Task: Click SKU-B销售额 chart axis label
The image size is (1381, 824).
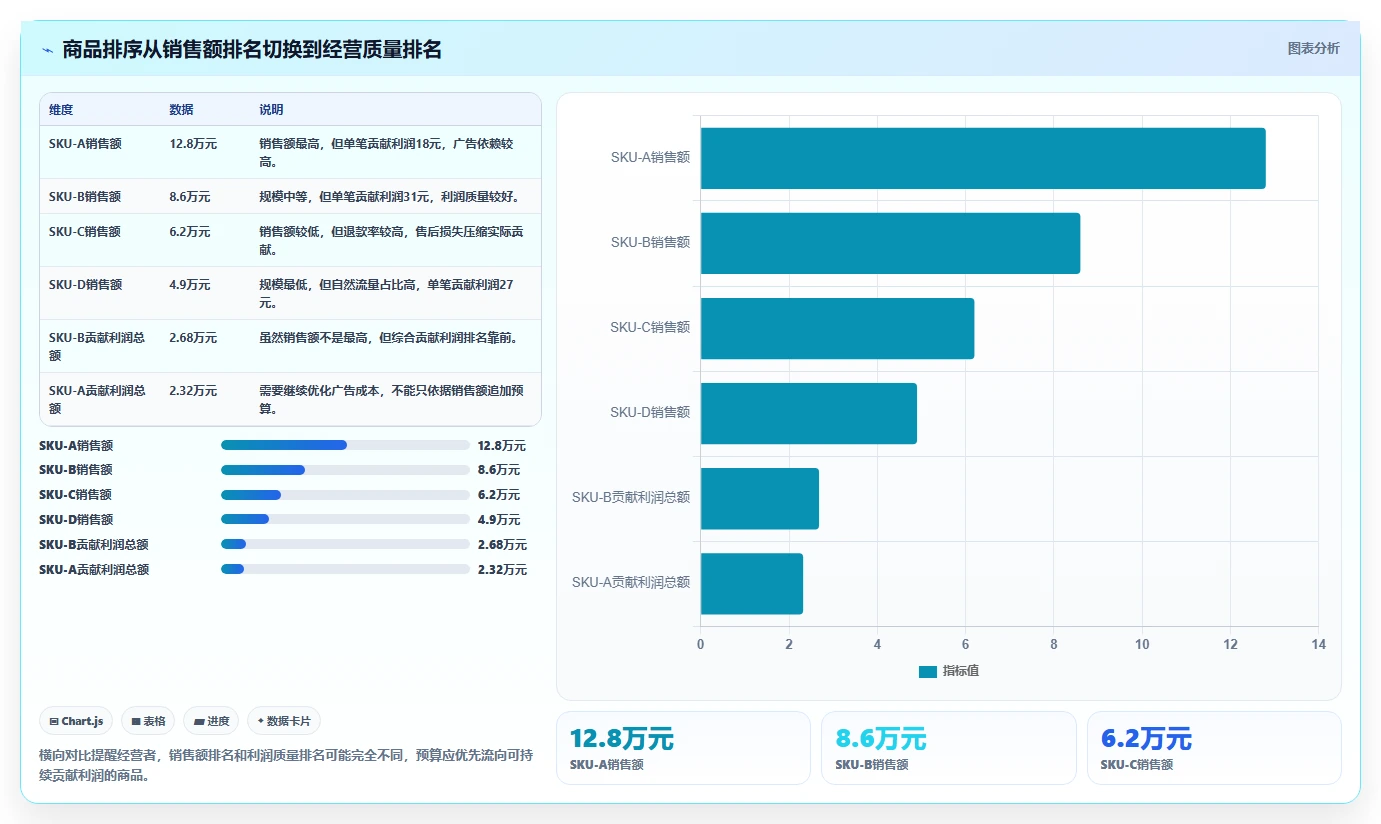Action: 650,243
